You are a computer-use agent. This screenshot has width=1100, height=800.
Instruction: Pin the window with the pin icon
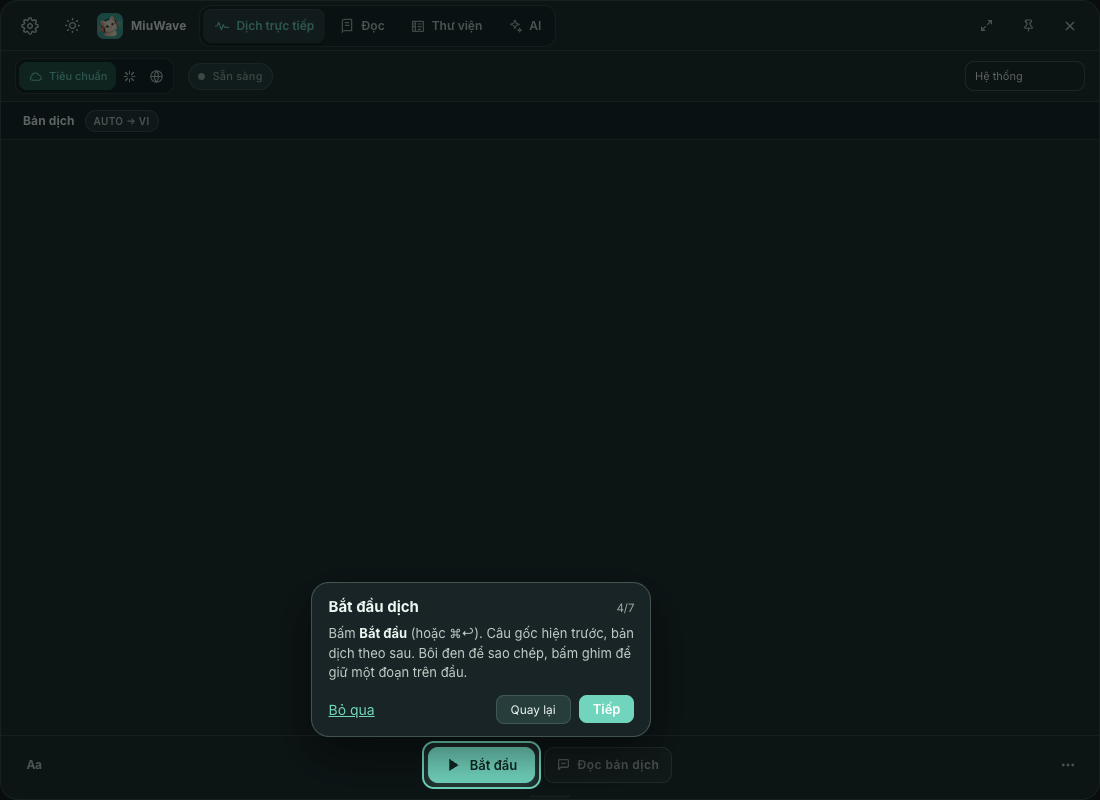1028,26
